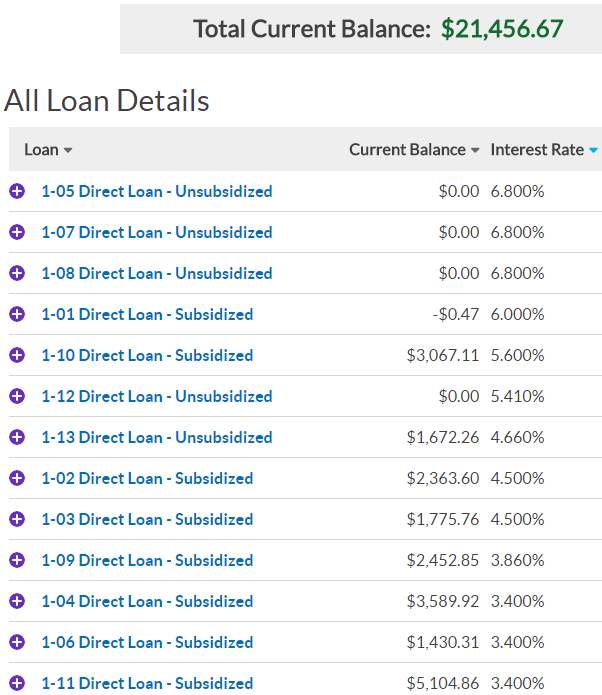Image resolution: width=602 pixels, height=695 pixels.
Task: Expand the 1-05 Direct Loan plus icon
Action: (x=16, y=191)
